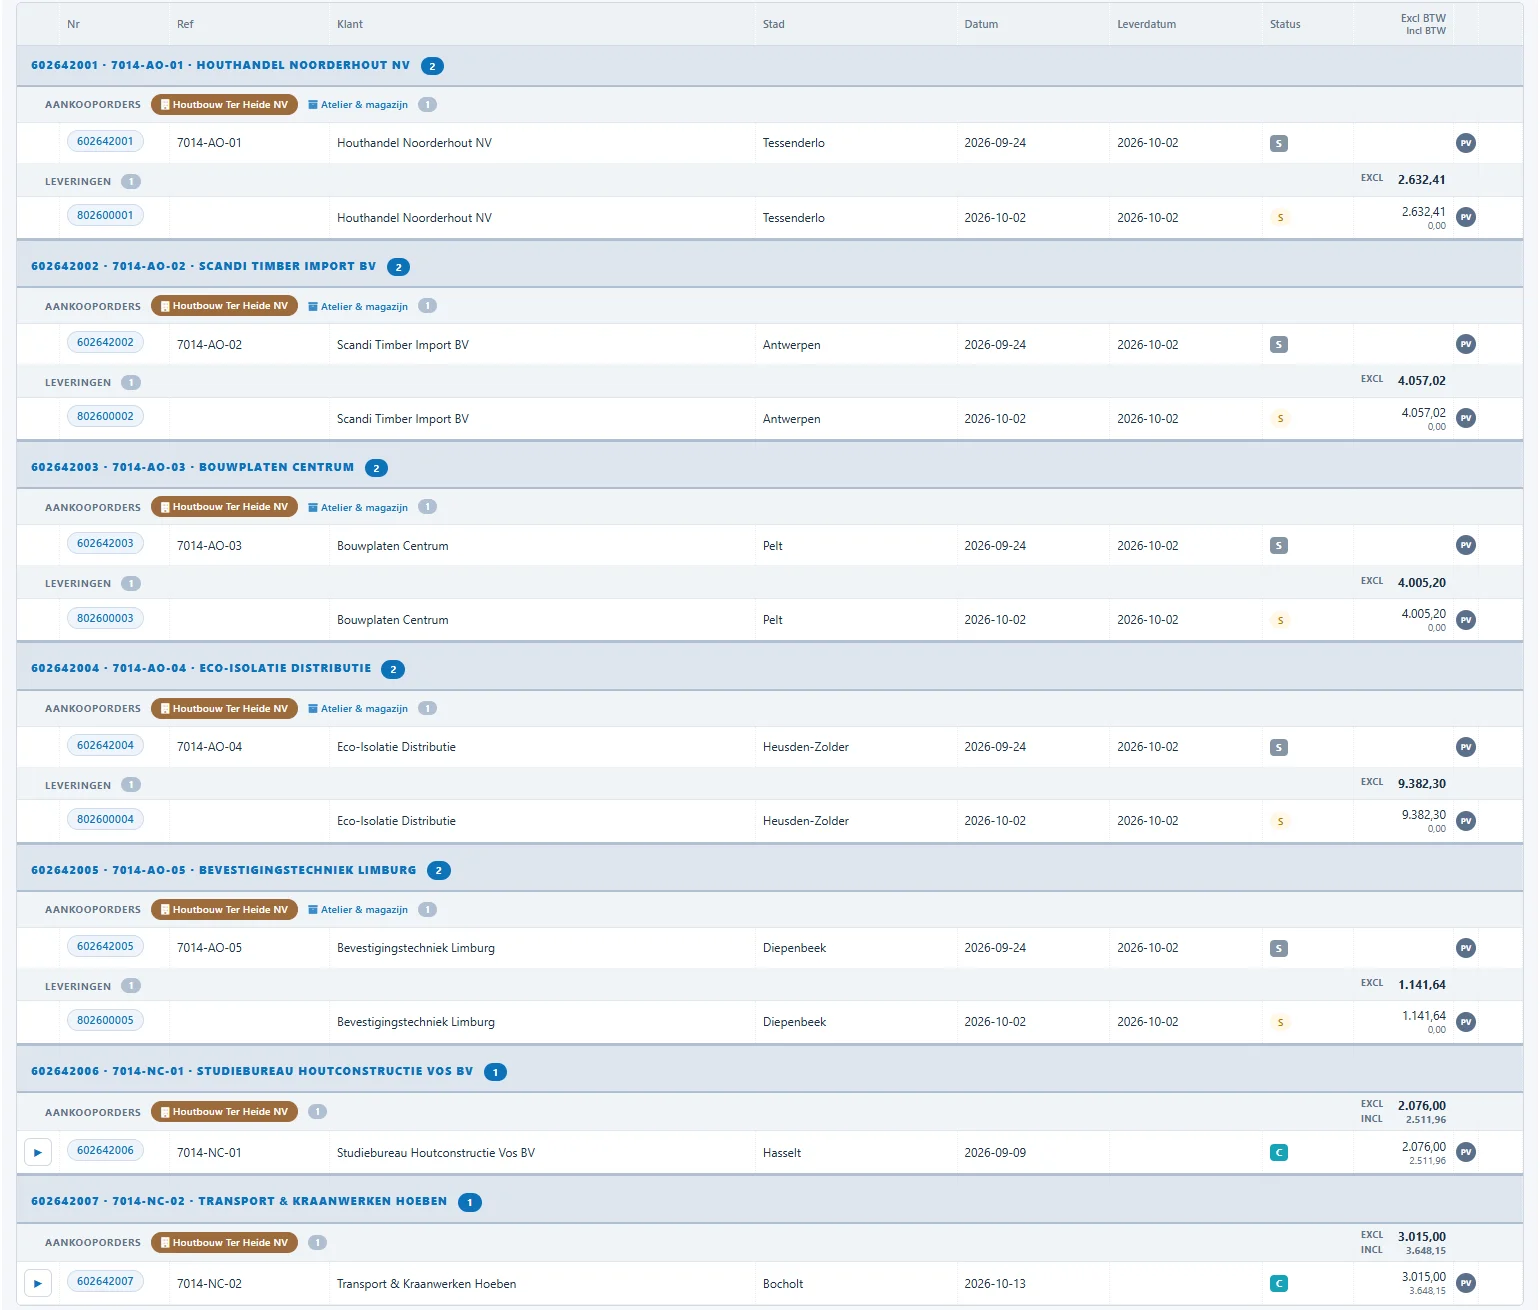Open order number 602642005 link

pyautogui.click(x=105, y=947)
